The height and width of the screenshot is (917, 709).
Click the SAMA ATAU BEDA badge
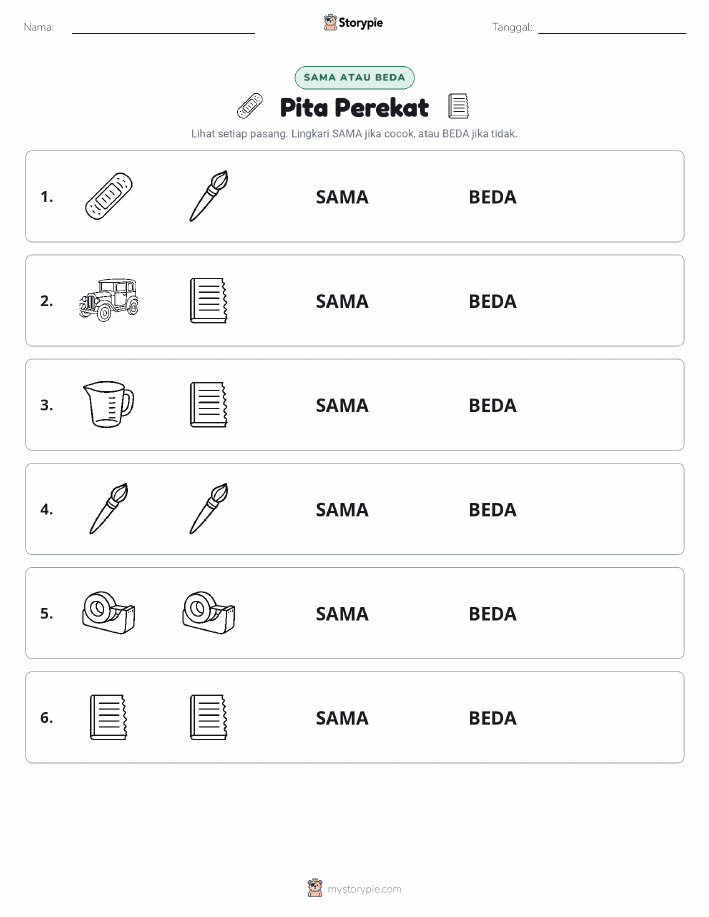click(x=354, y=77)
